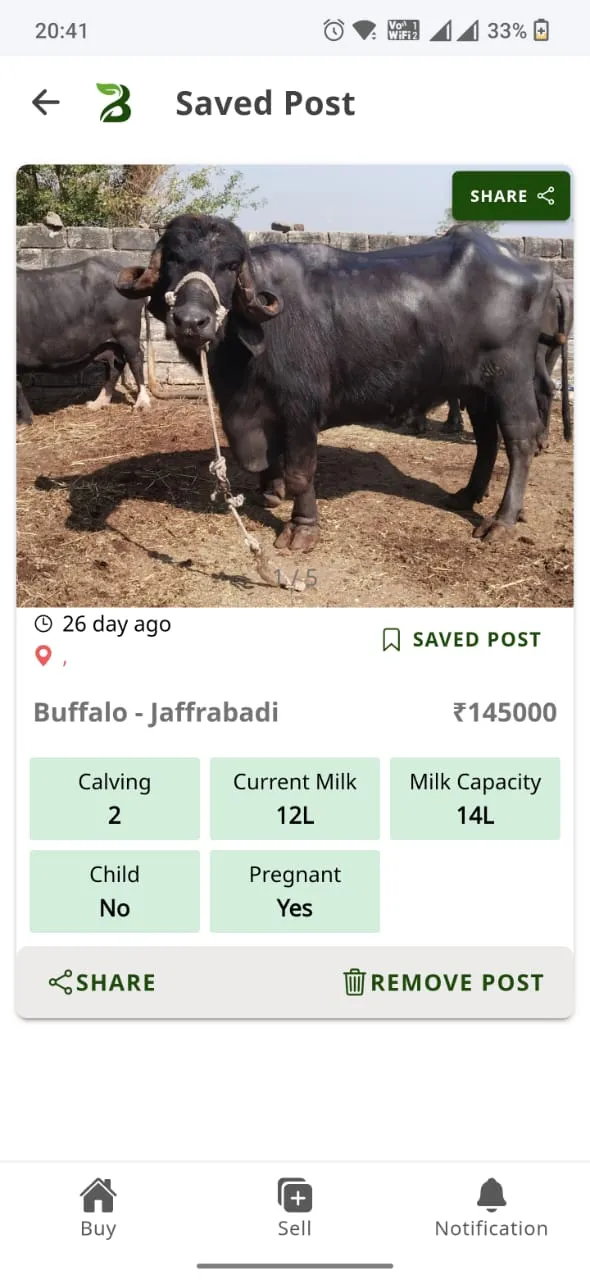Go to the Notification tab

(491, 1208)
